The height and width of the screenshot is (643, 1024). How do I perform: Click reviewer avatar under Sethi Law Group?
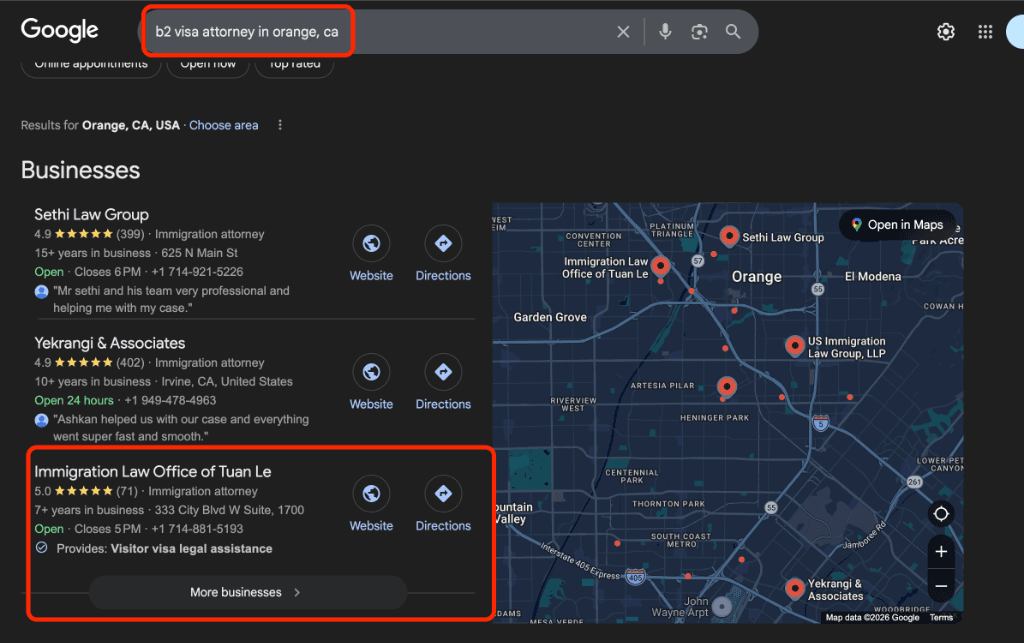41,291
